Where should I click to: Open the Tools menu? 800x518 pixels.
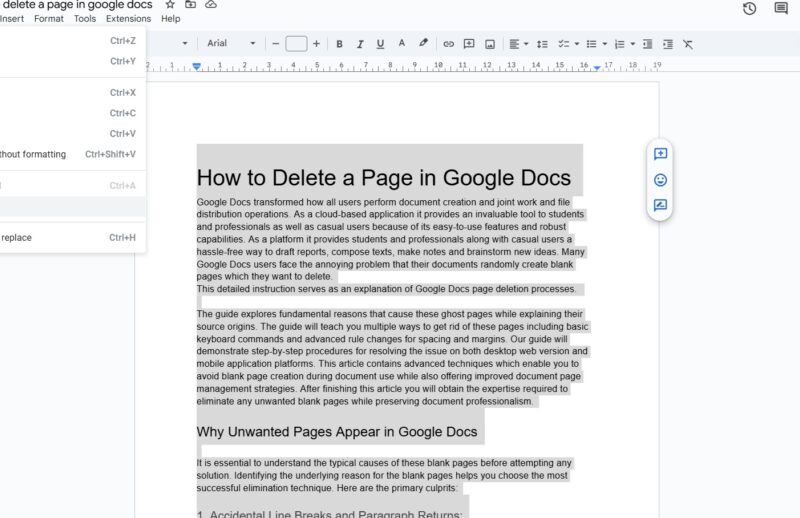pos(85,19)
